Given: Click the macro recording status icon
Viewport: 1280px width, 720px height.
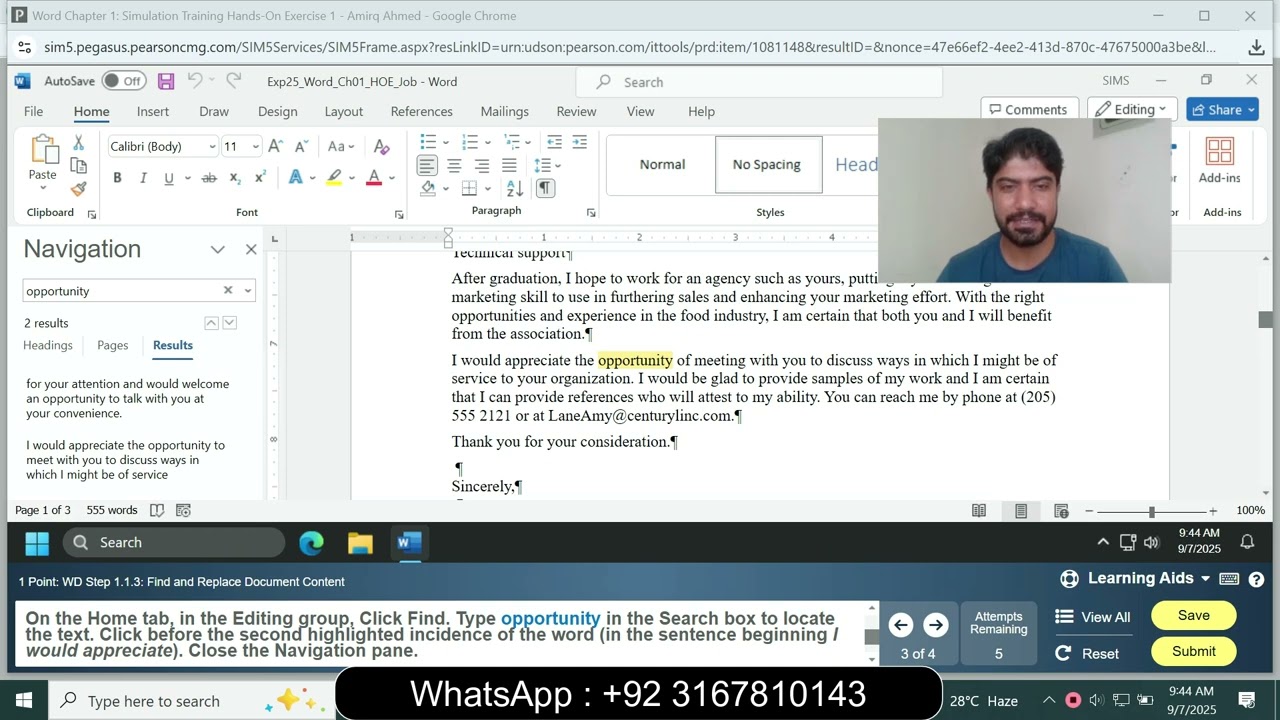Looking at the screenshot, I should tap(183, 510).
